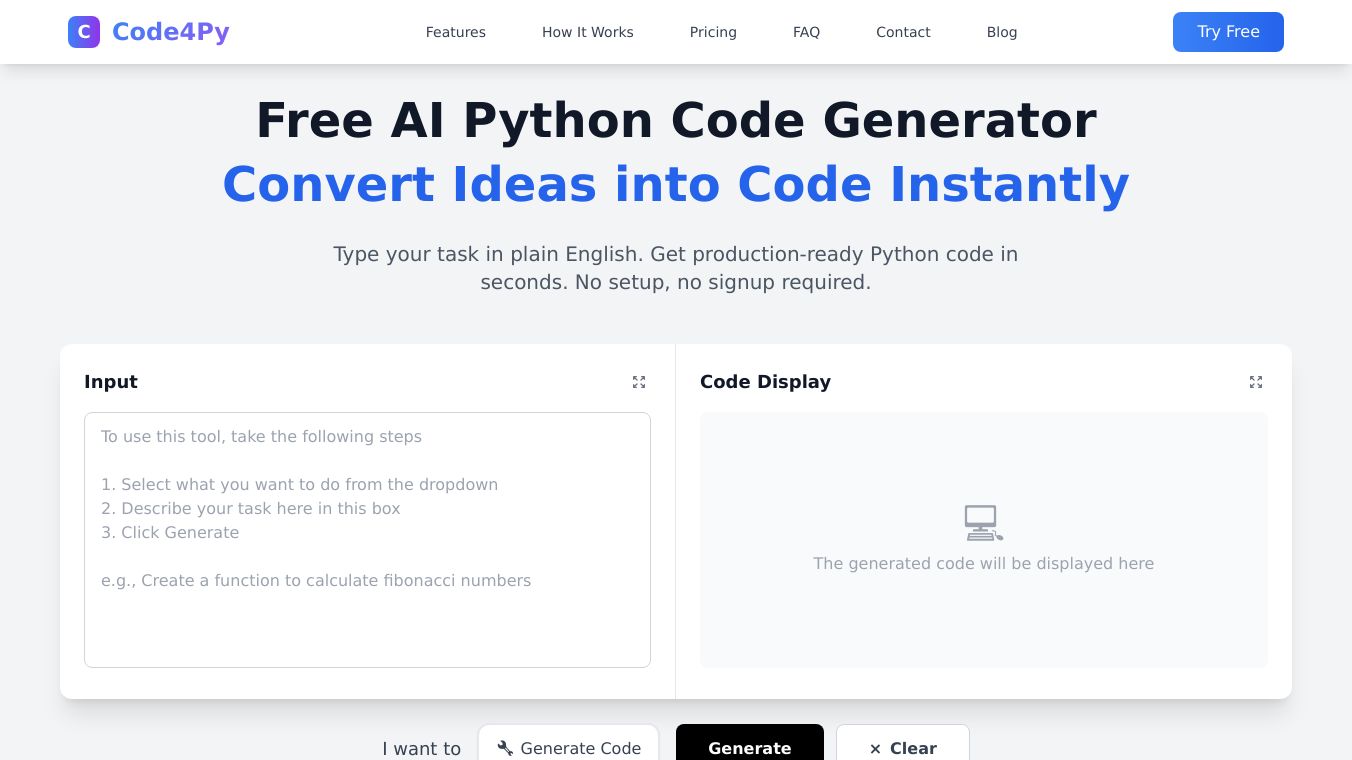This screenshot has width=1352, height=760.
Task: Visit the Blog link
Action: 1002,32
